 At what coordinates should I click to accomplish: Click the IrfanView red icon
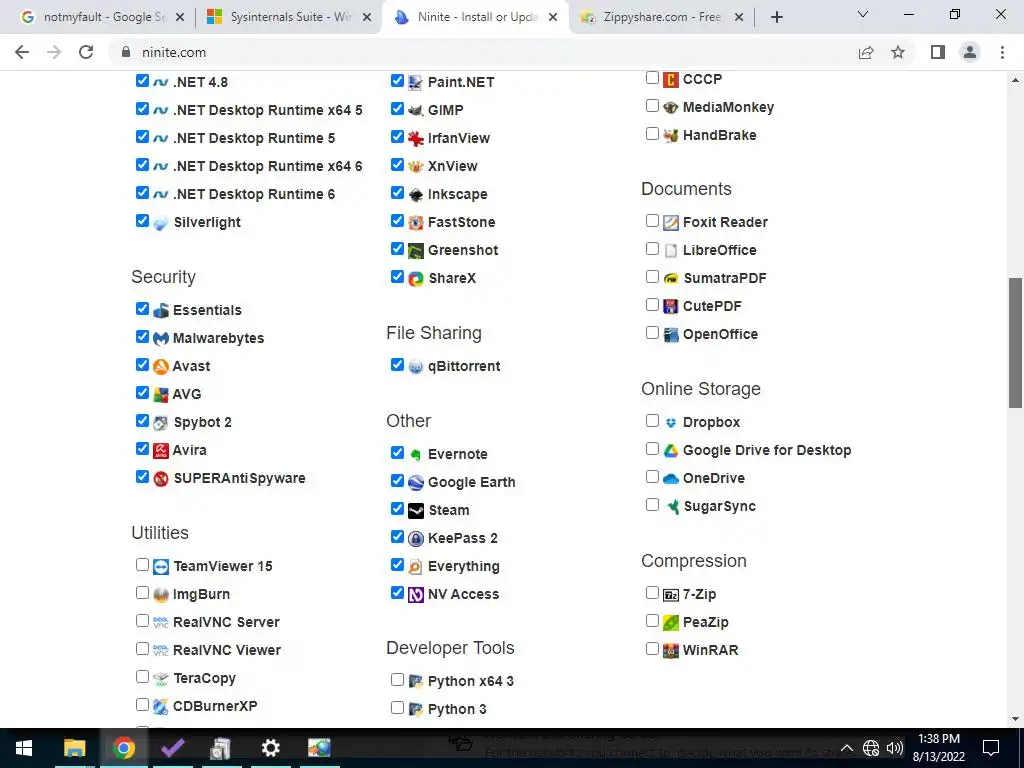pyautogui.click(x=416, y=138)
